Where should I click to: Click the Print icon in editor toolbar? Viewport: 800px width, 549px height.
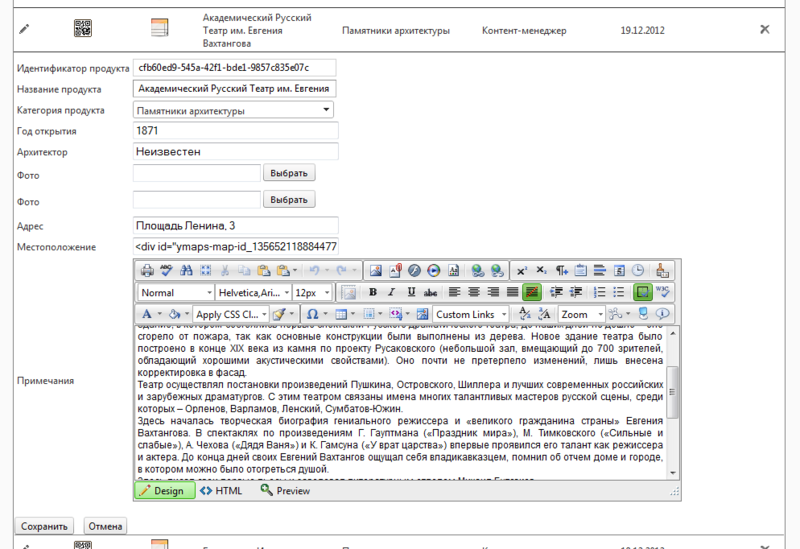pyautogui.click(x=147, y=270)
